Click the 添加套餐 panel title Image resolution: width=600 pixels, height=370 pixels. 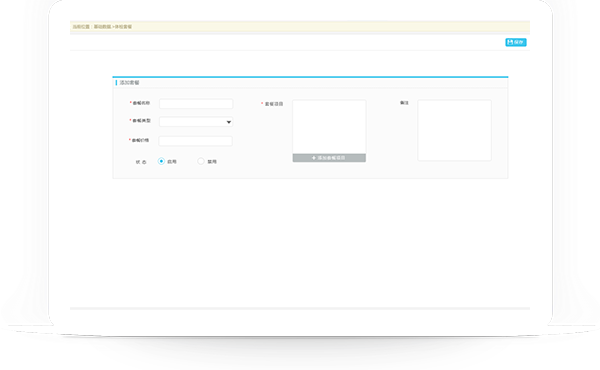coord(129,83)
